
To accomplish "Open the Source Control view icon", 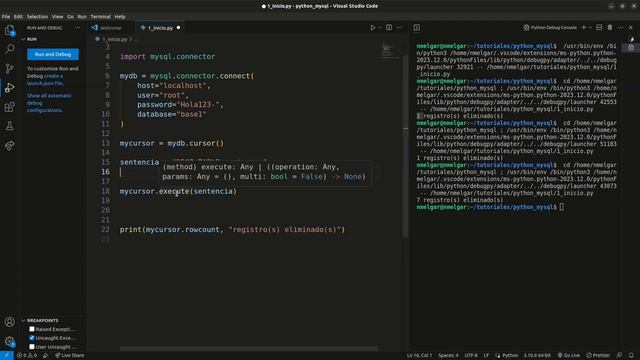I will [x=9, y=68].
